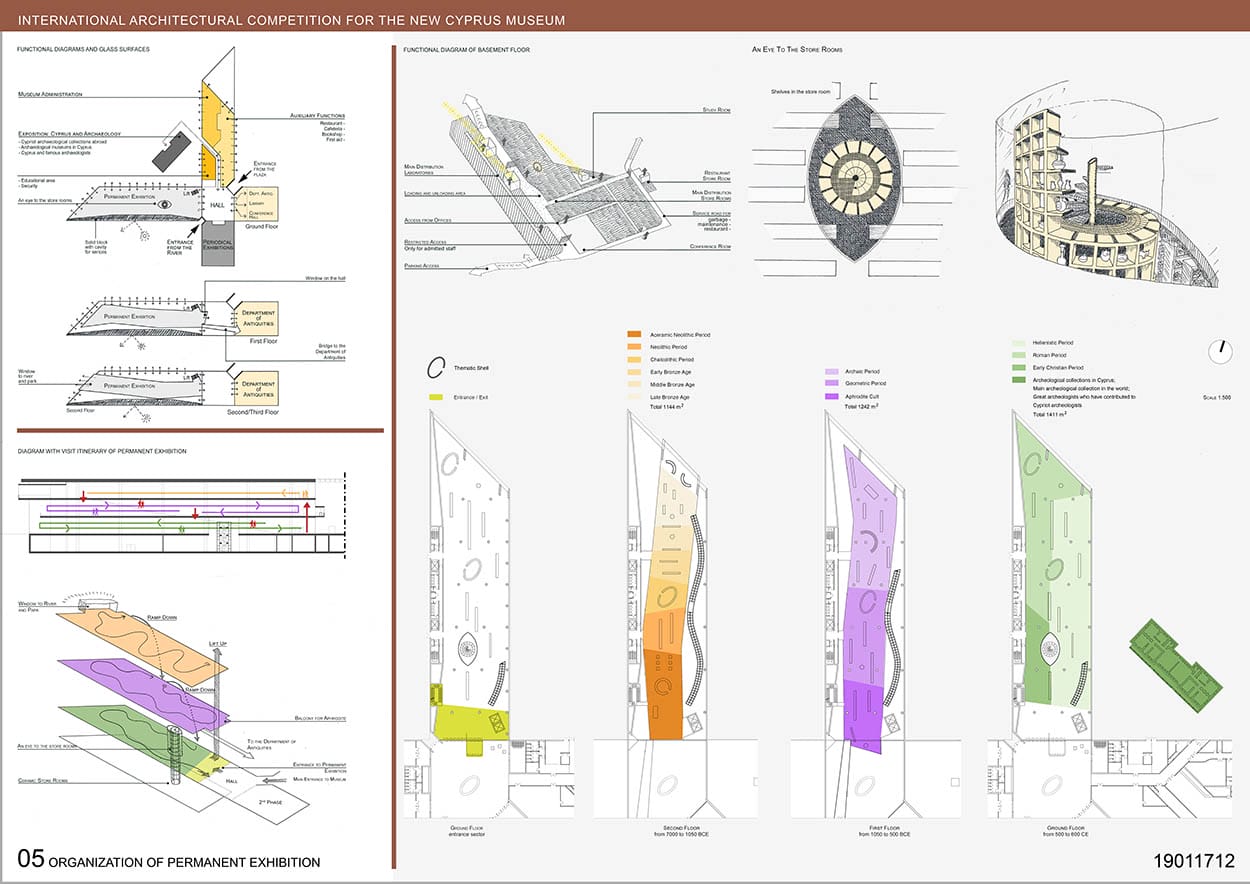Image resolution: width=1250 pixels, height=884 pixels.
Task: Click the 'Shelves in the store room' label
Action: coord(801,91)
